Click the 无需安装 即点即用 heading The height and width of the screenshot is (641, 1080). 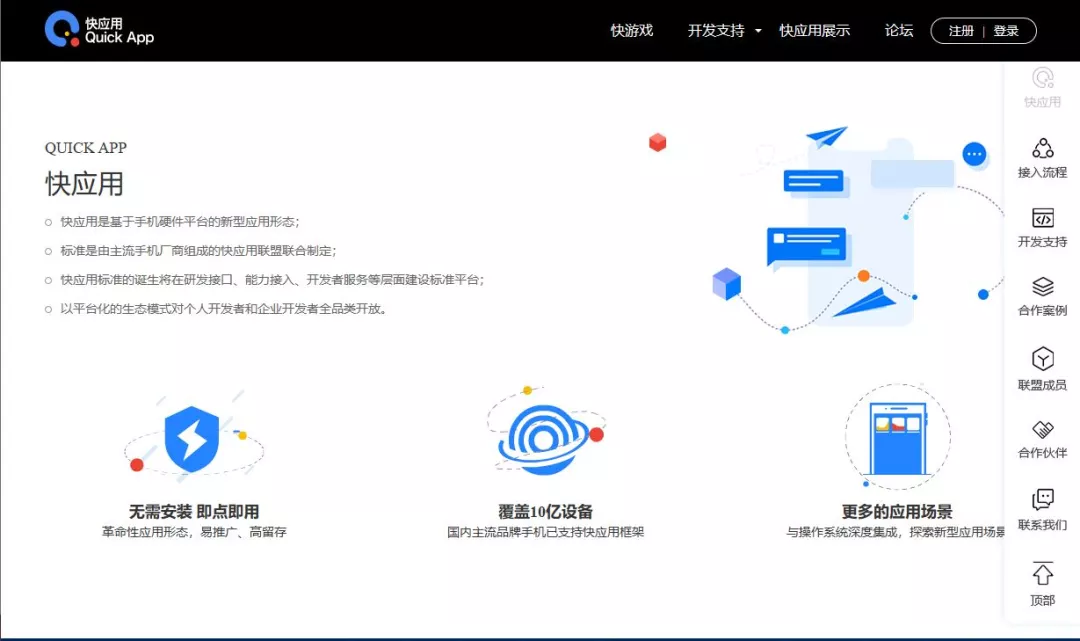point(194,512)
